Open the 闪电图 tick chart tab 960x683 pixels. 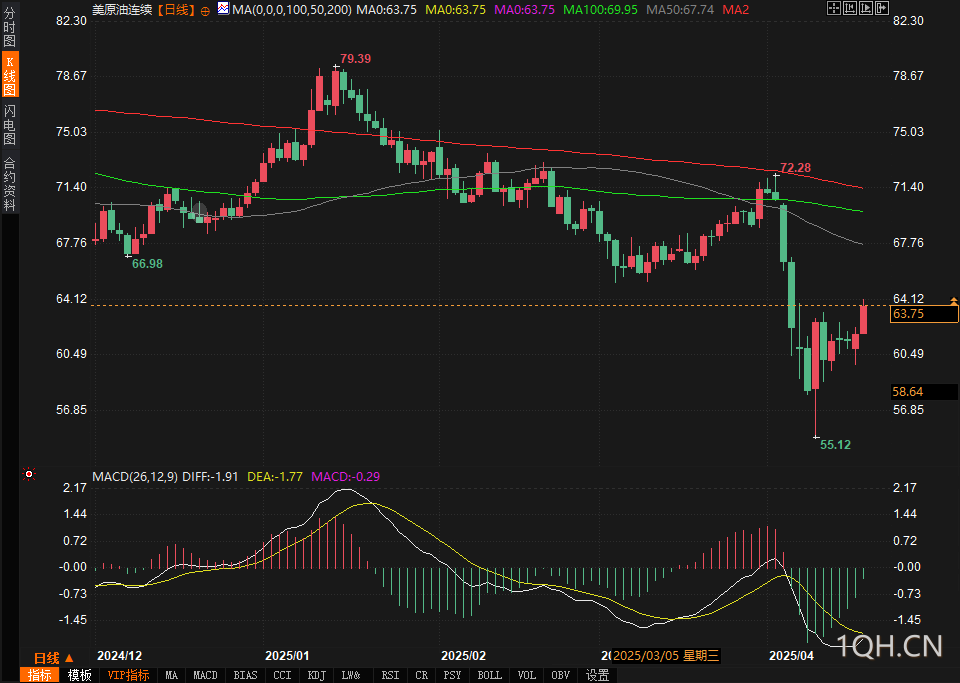[9, 124]
